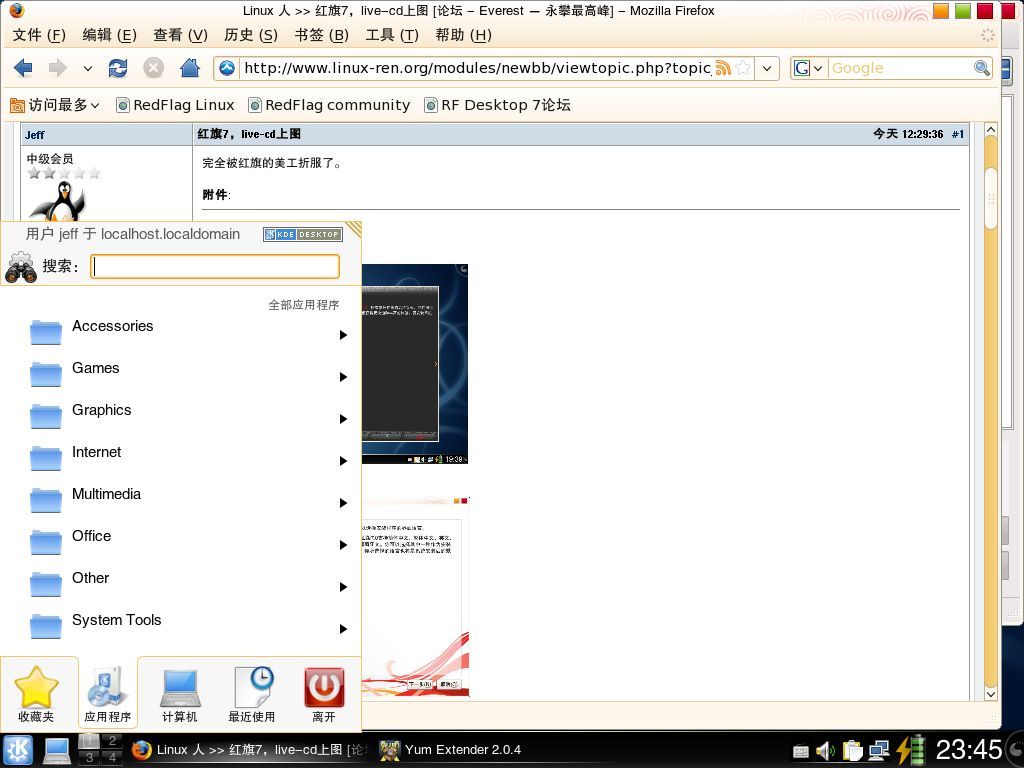This screenshot has height=768, width=1024.
Task: Open the KDE K menu launcher
Action: click(18, 750)
